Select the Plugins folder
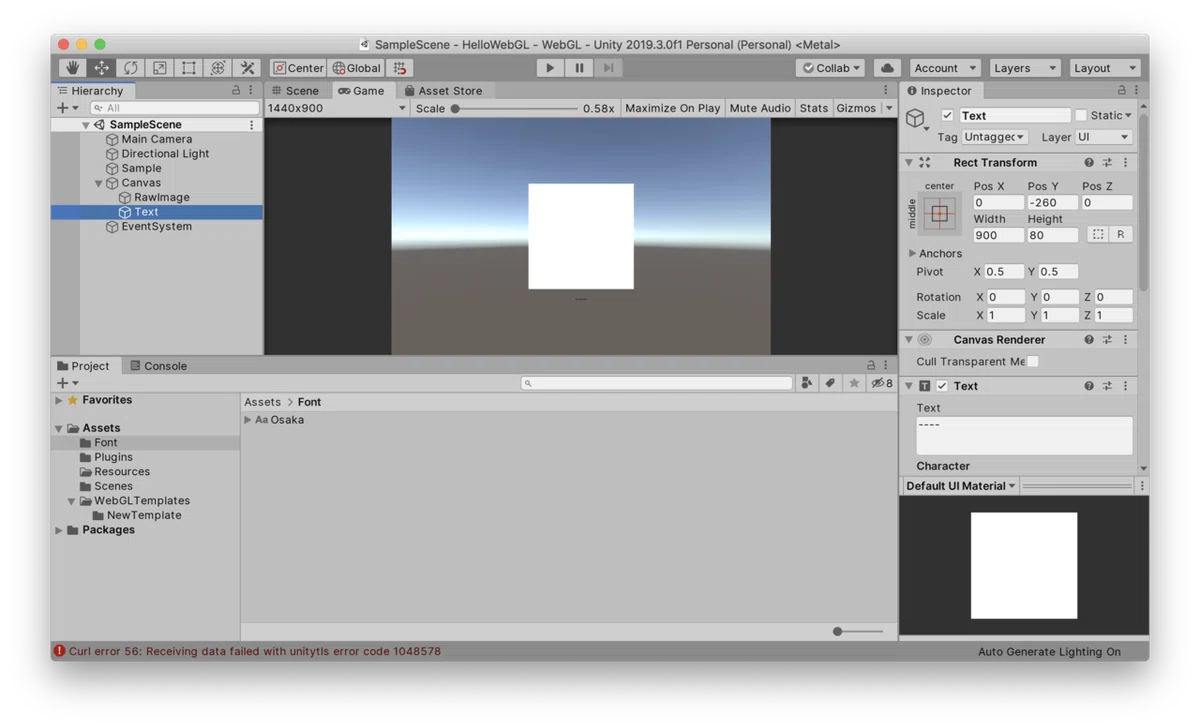 [x=113, y=457]
